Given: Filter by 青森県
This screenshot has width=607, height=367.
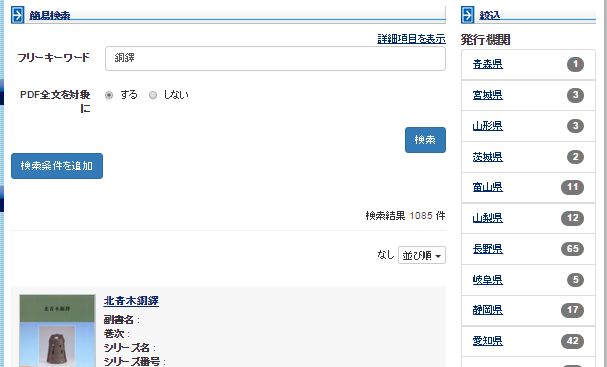Looking at the screenshot, I should pos(487,64).
